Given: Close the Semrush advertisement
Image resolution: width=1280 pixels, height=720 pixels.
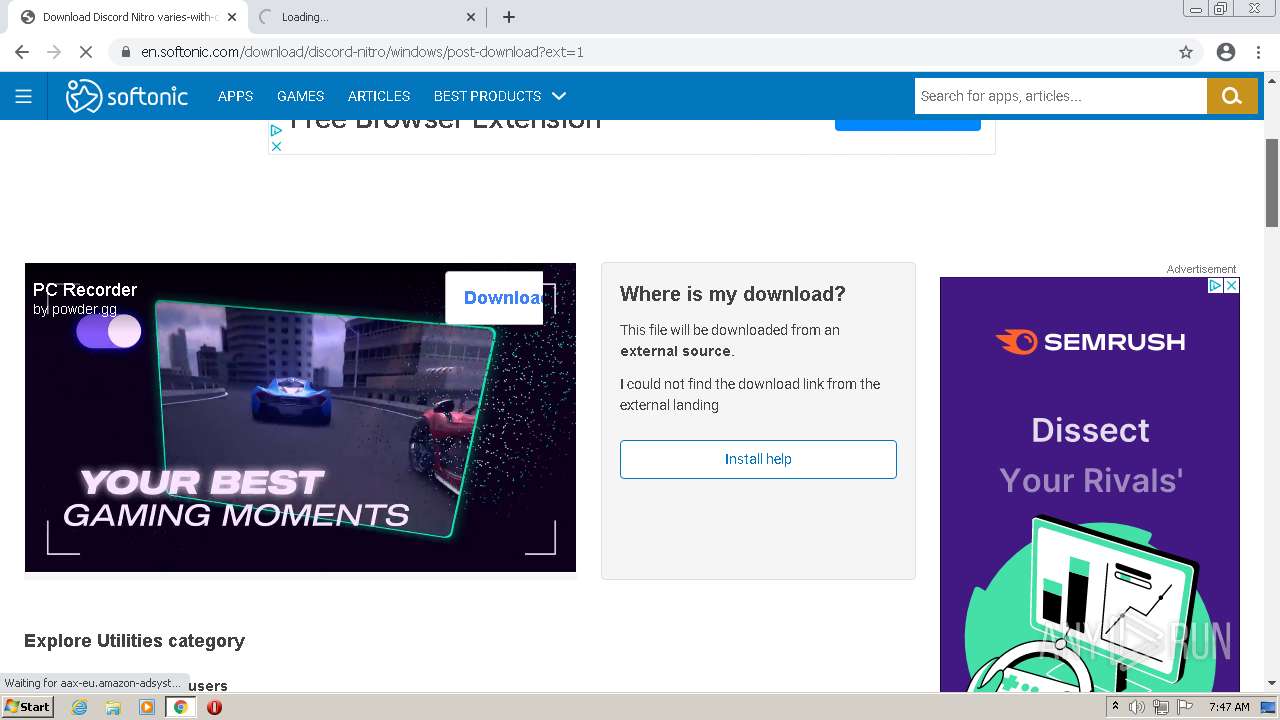Looking at the screenshot, I should click(x=1232, y=285).
